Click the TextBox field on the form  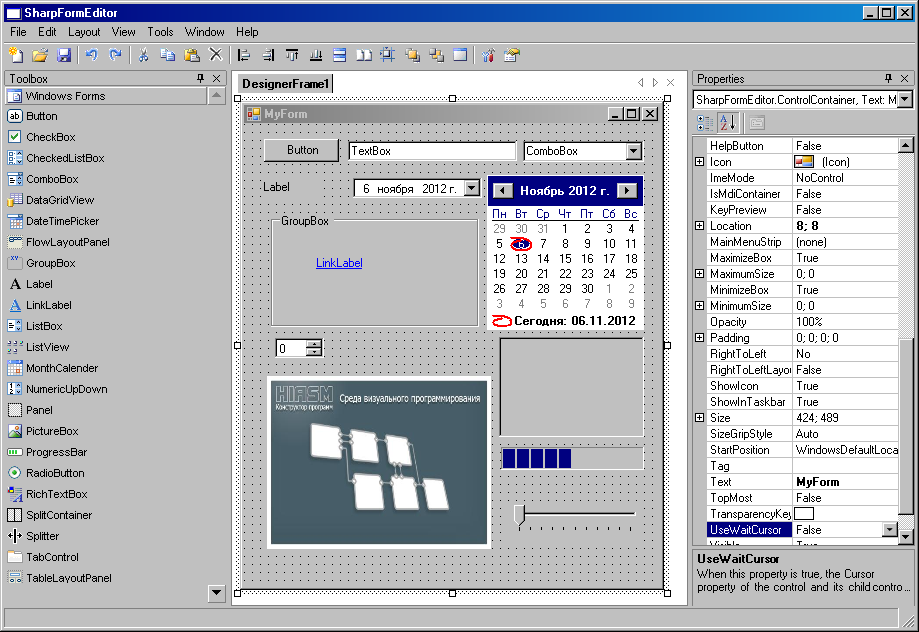[431, 151]
